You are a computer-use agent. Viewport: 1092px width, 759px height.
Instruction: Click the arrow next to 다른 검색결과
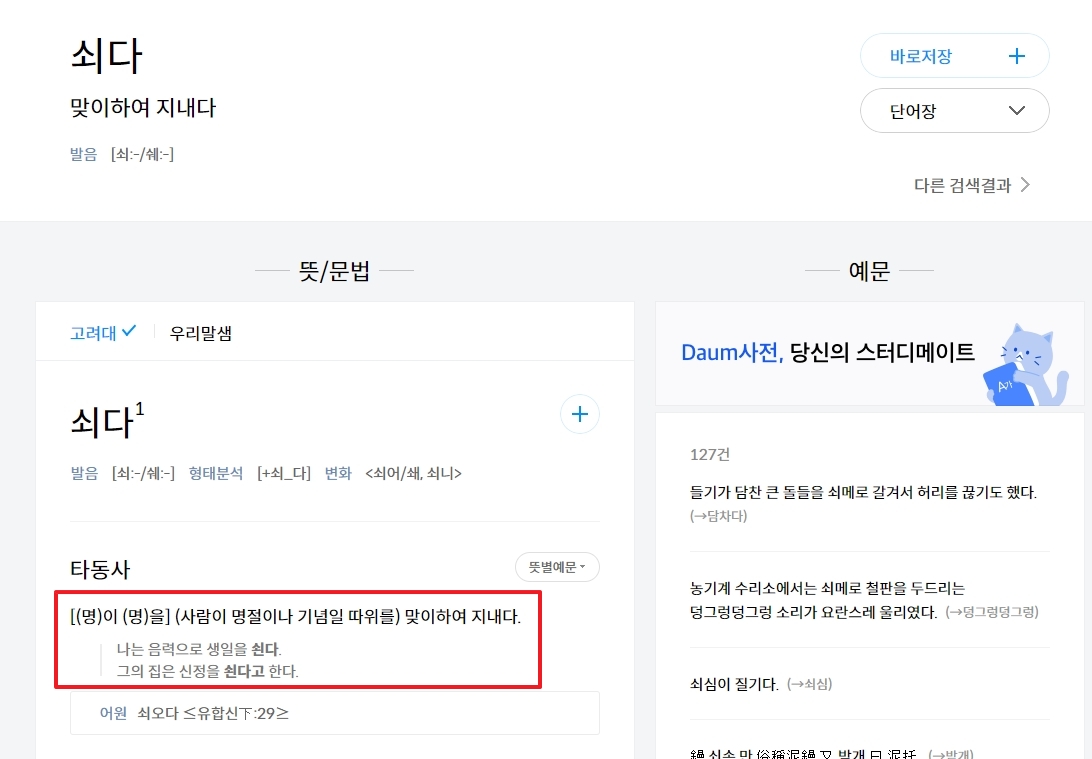pyautogui.click(x=1028, y=185)
